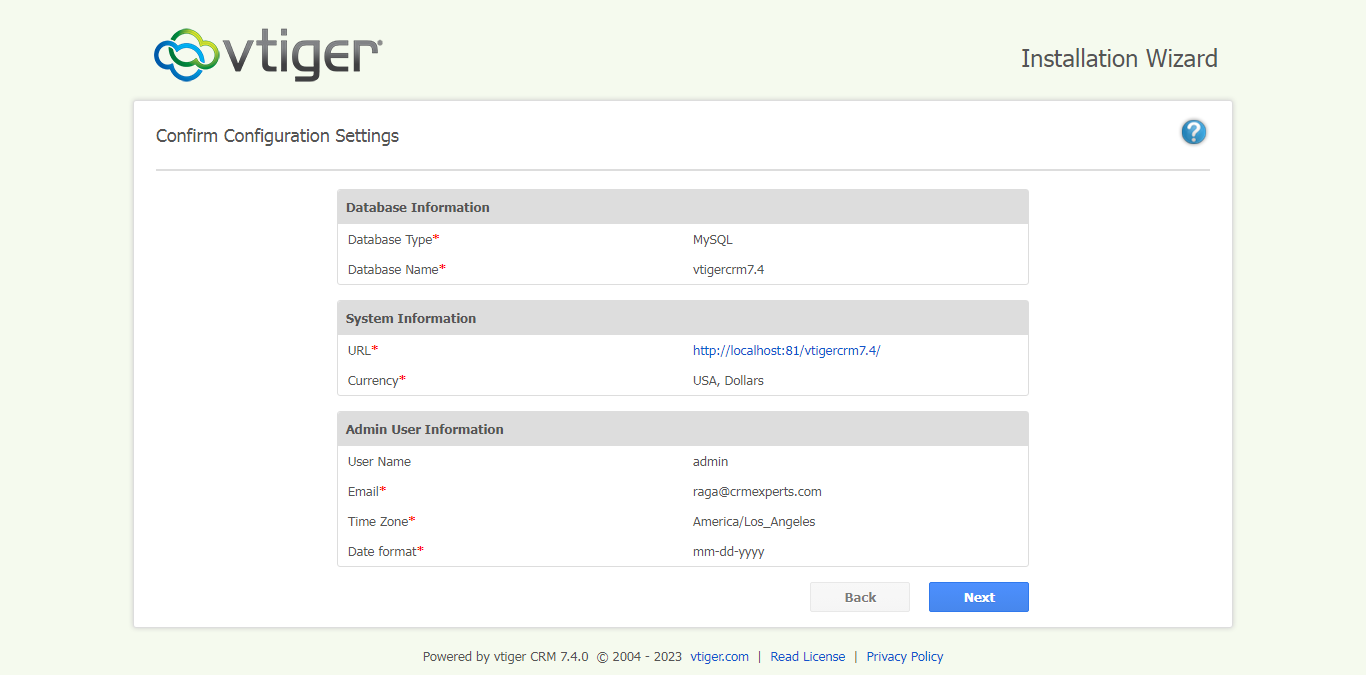1366x675 pixels.
Task: Click the Admin User Information section header
Action: coord(424,429)
